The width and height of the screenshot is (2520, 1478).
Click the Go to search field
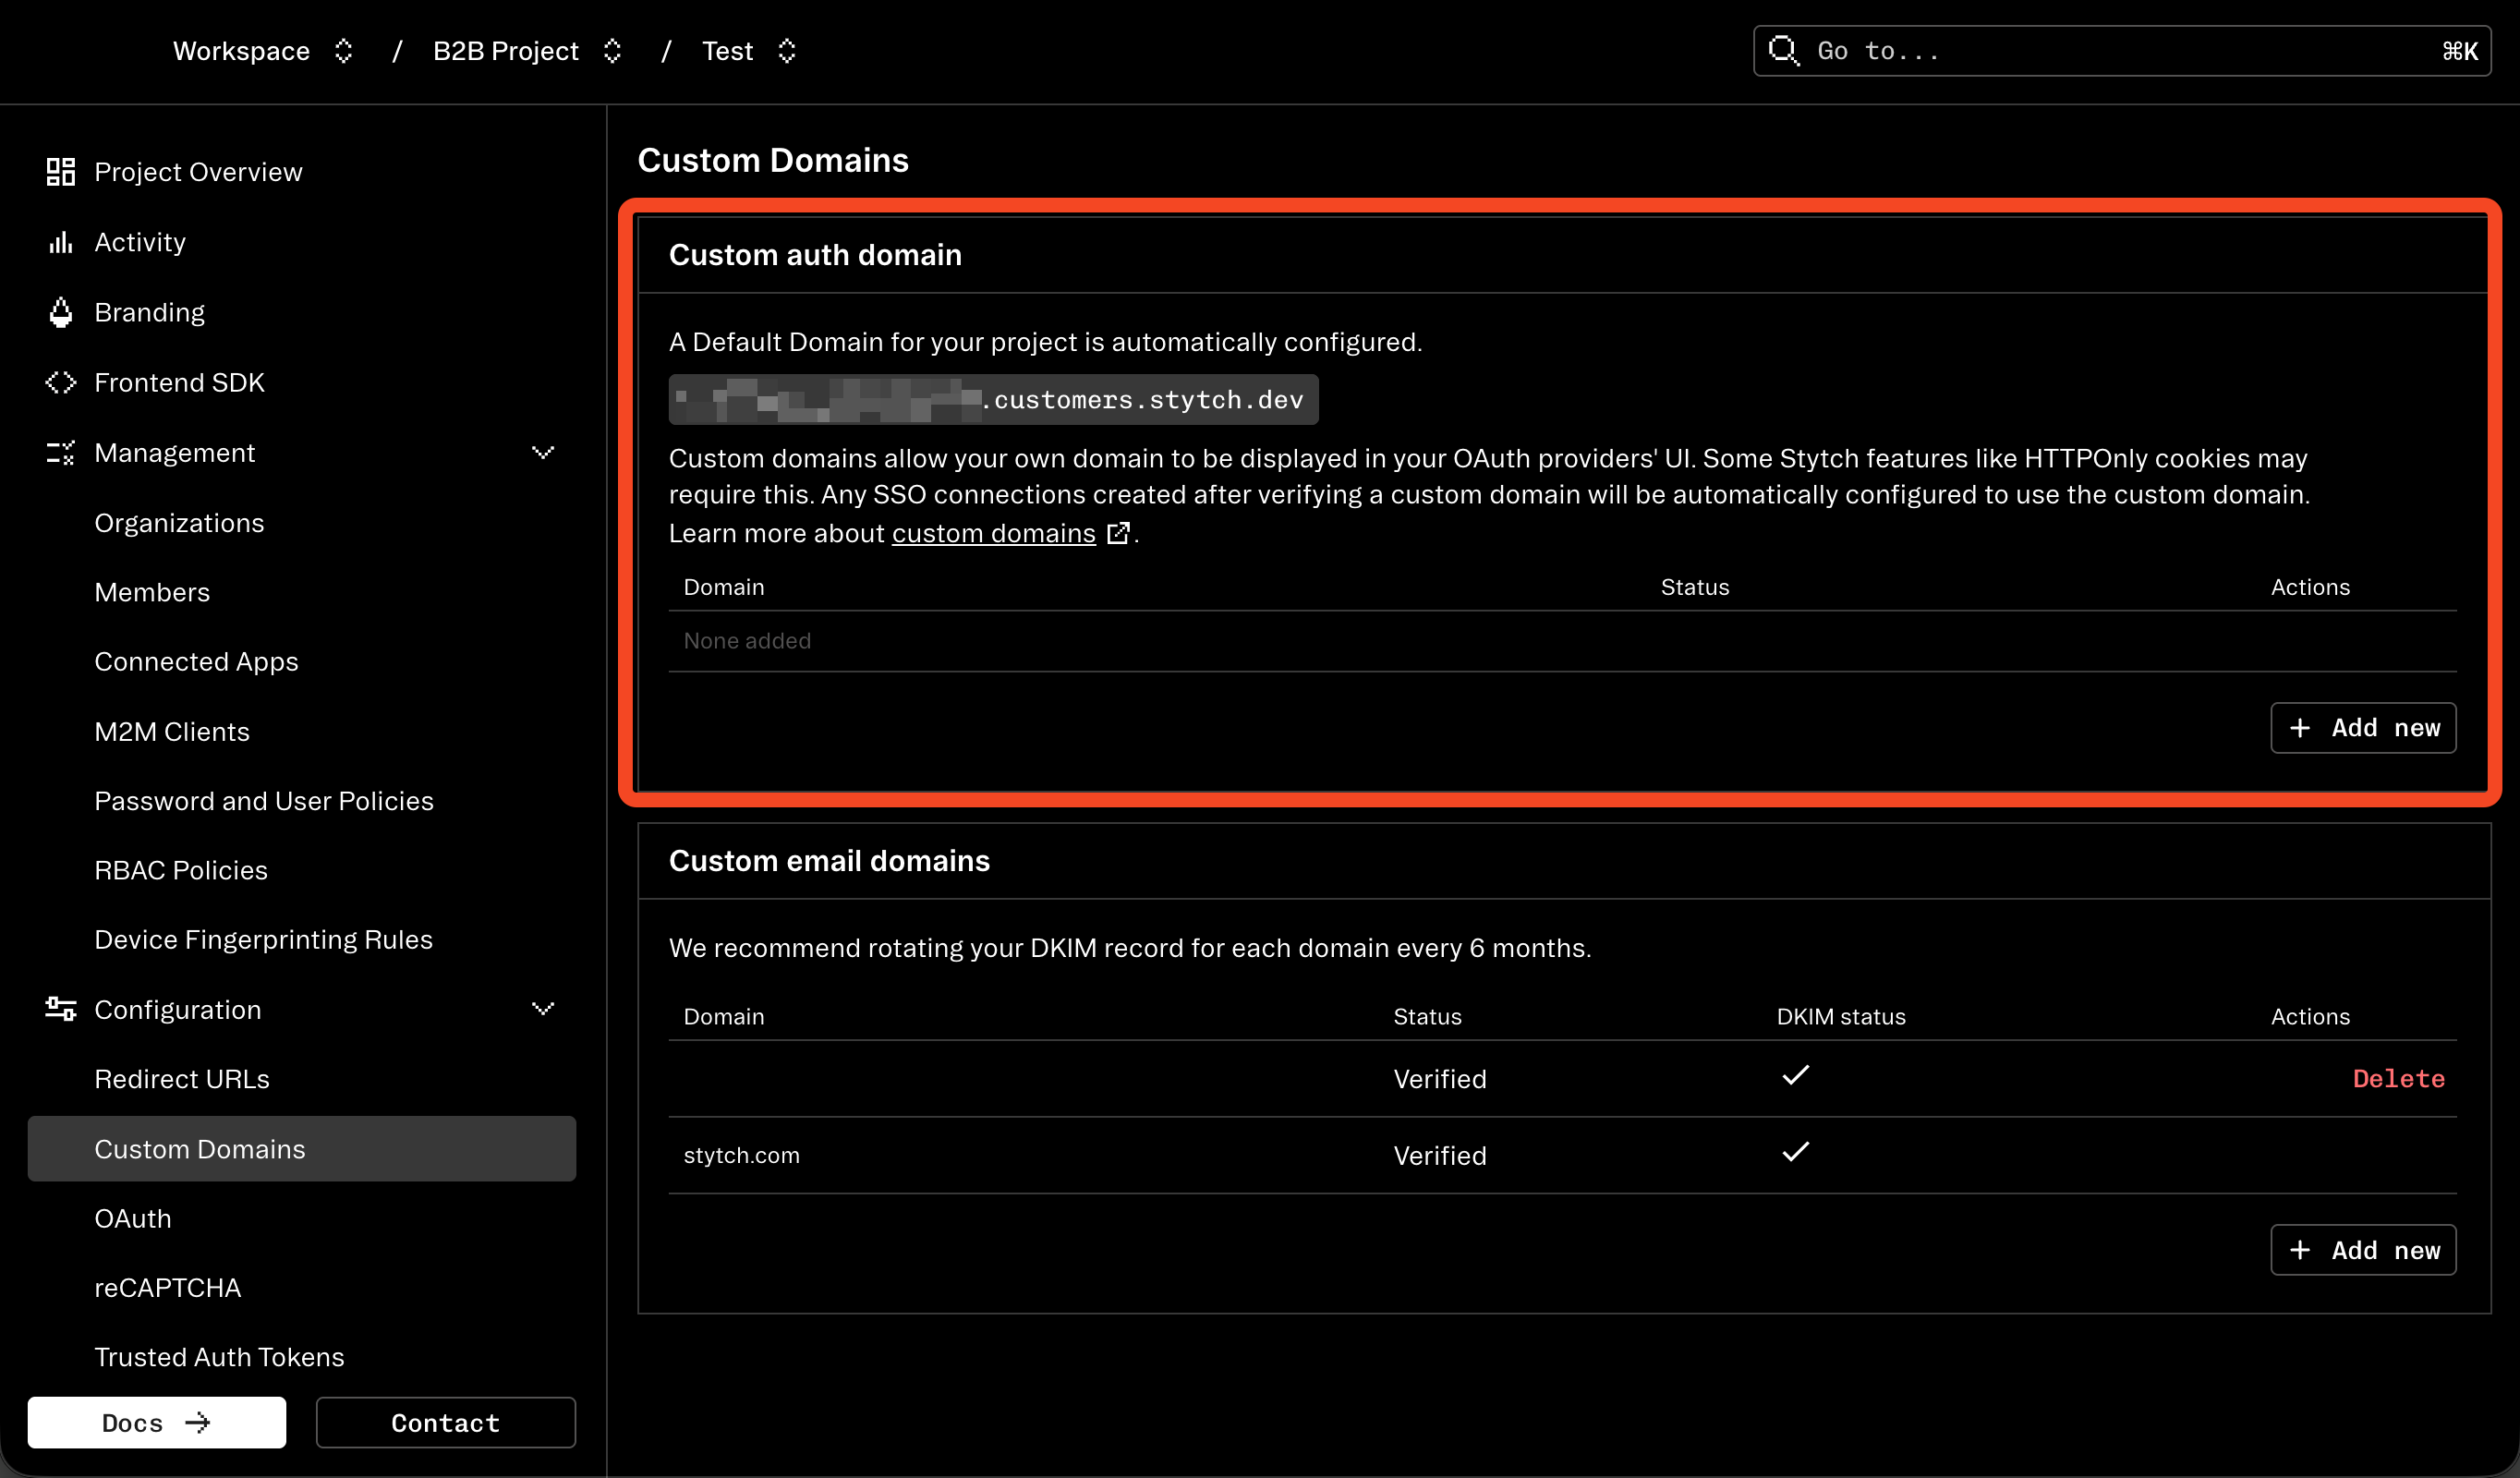point(2100,50)
